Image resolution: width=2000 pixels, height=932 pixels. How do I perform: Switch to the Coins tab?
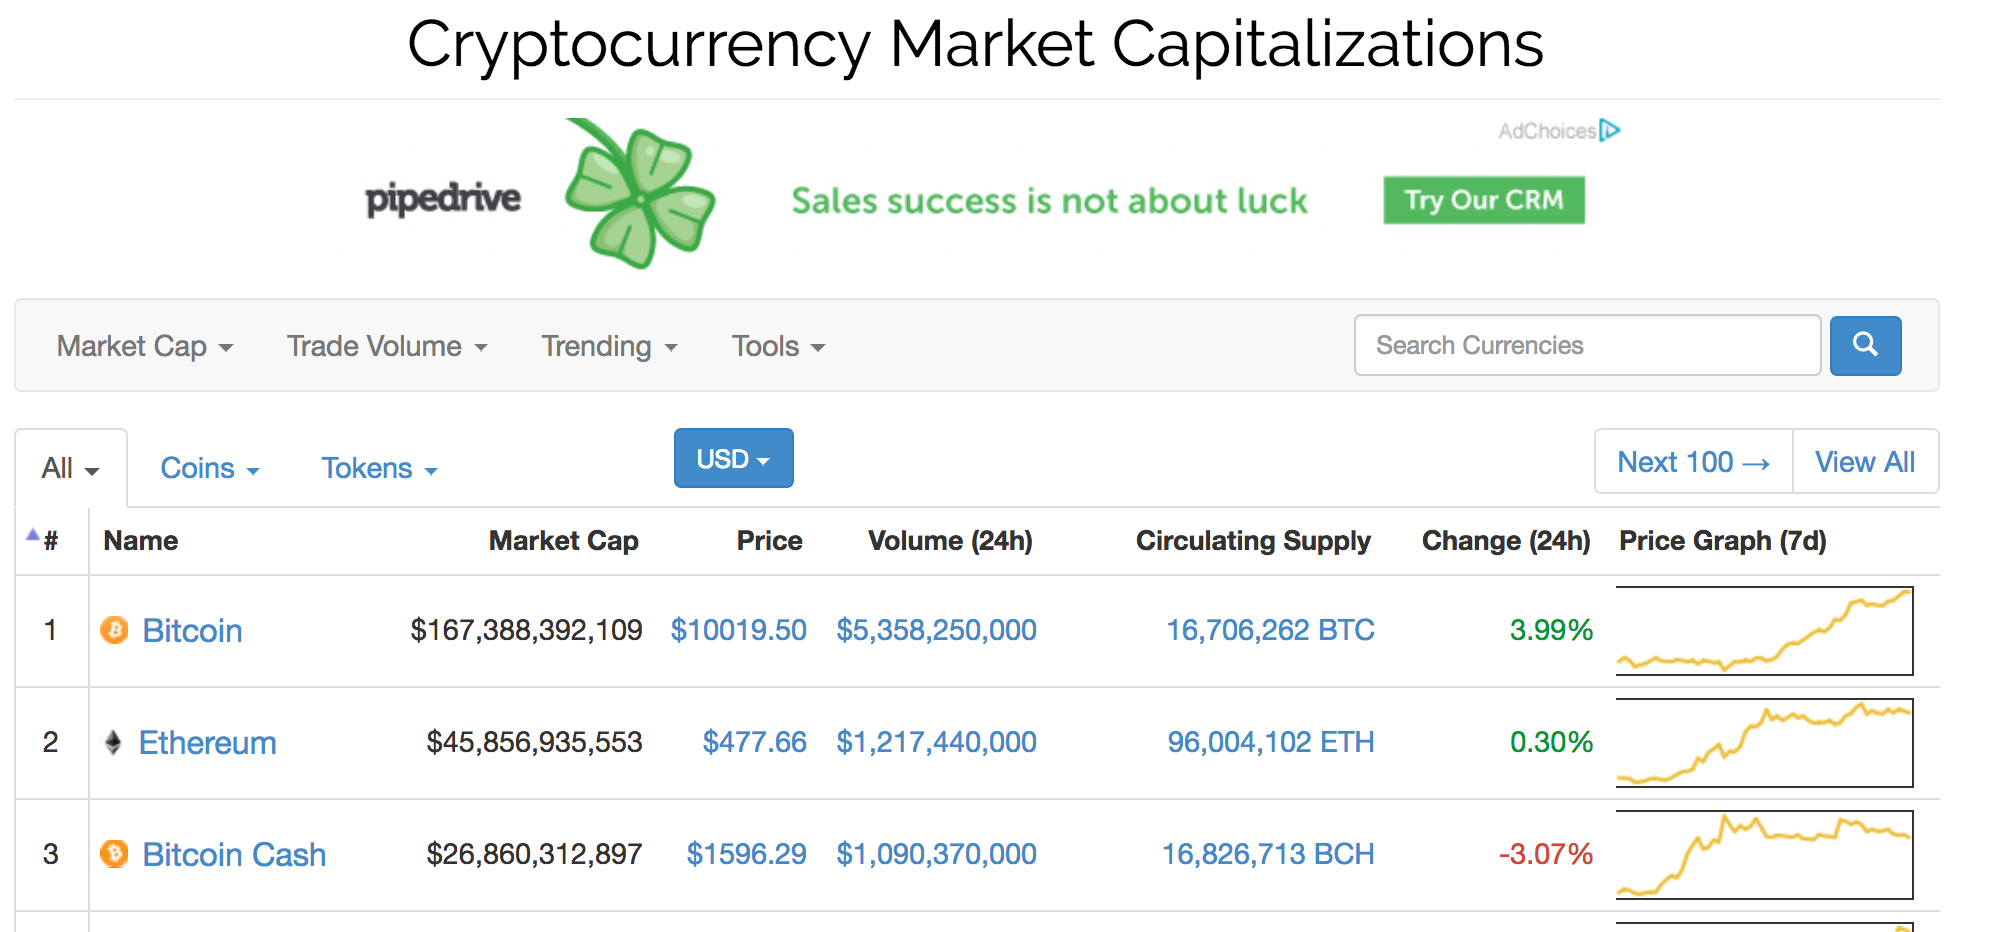point(209,468)
